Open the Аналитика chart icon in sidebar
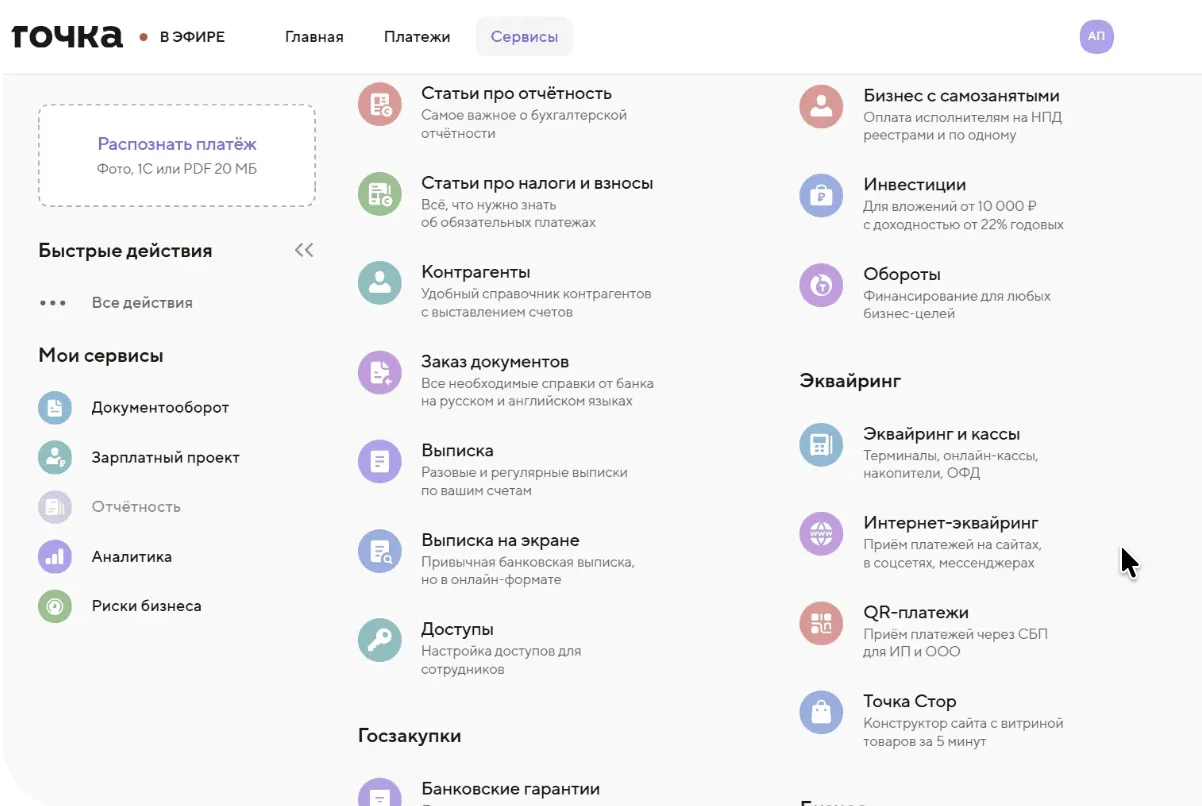Viewport: 1202px width, 806px height. pyautogui.click(x=55, y=557)
